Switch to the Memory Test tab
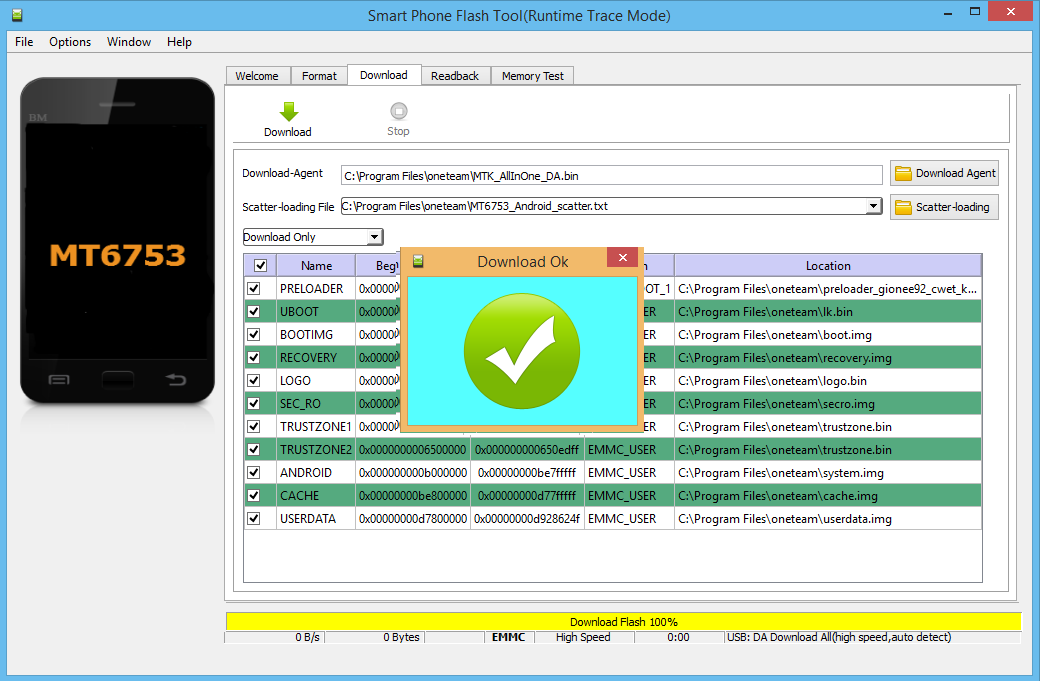The width and height of the screenshot is (1040, 681). [x=532, y=76]
